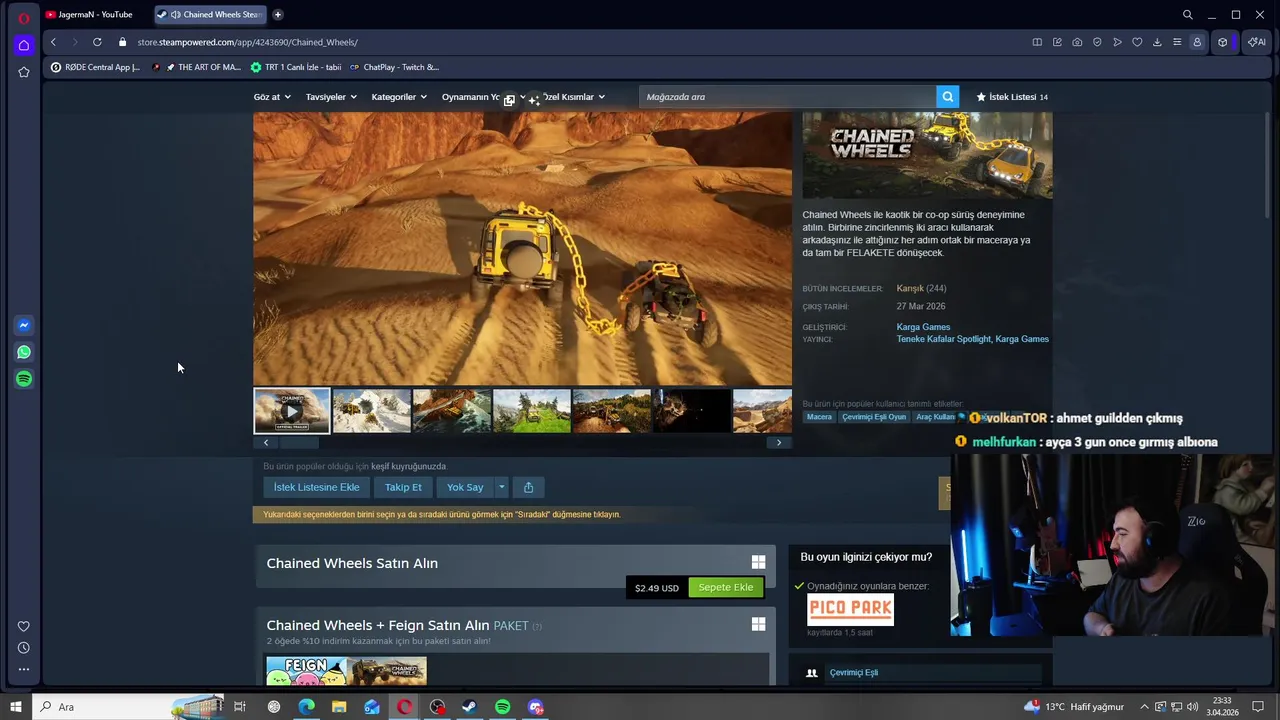Reload the Steam page
The image size is (1280, 720).
[97, 42]
